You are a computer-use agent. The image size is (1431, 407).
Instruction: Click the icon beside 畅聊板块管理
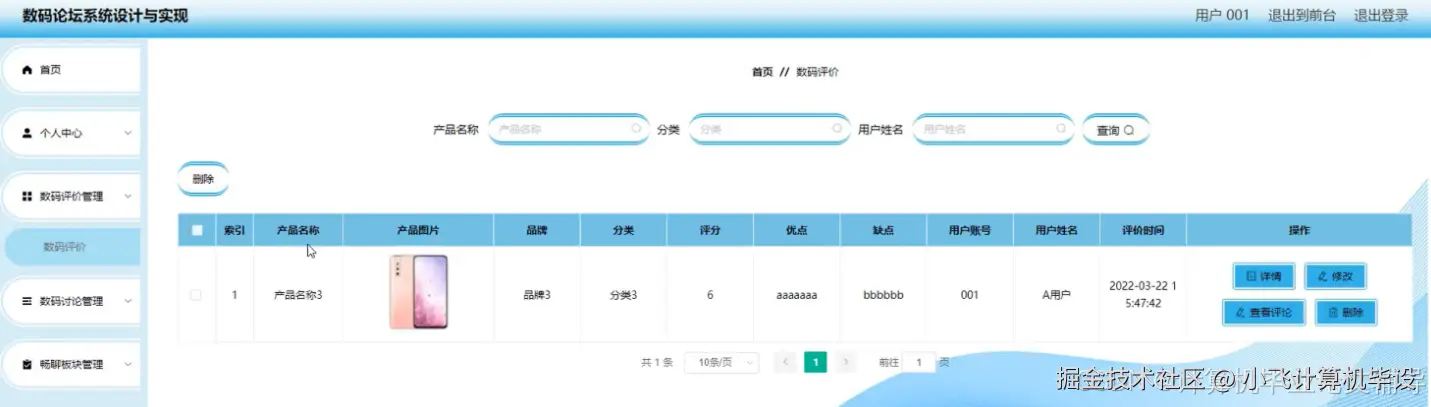pyautogui.click(x=28, y=365)
